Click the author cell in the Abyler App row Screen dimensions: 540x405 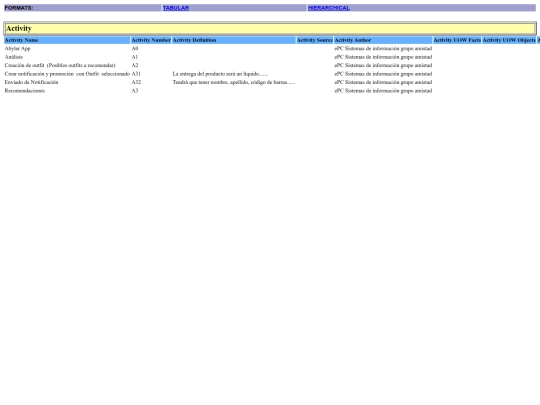point(383,49)
